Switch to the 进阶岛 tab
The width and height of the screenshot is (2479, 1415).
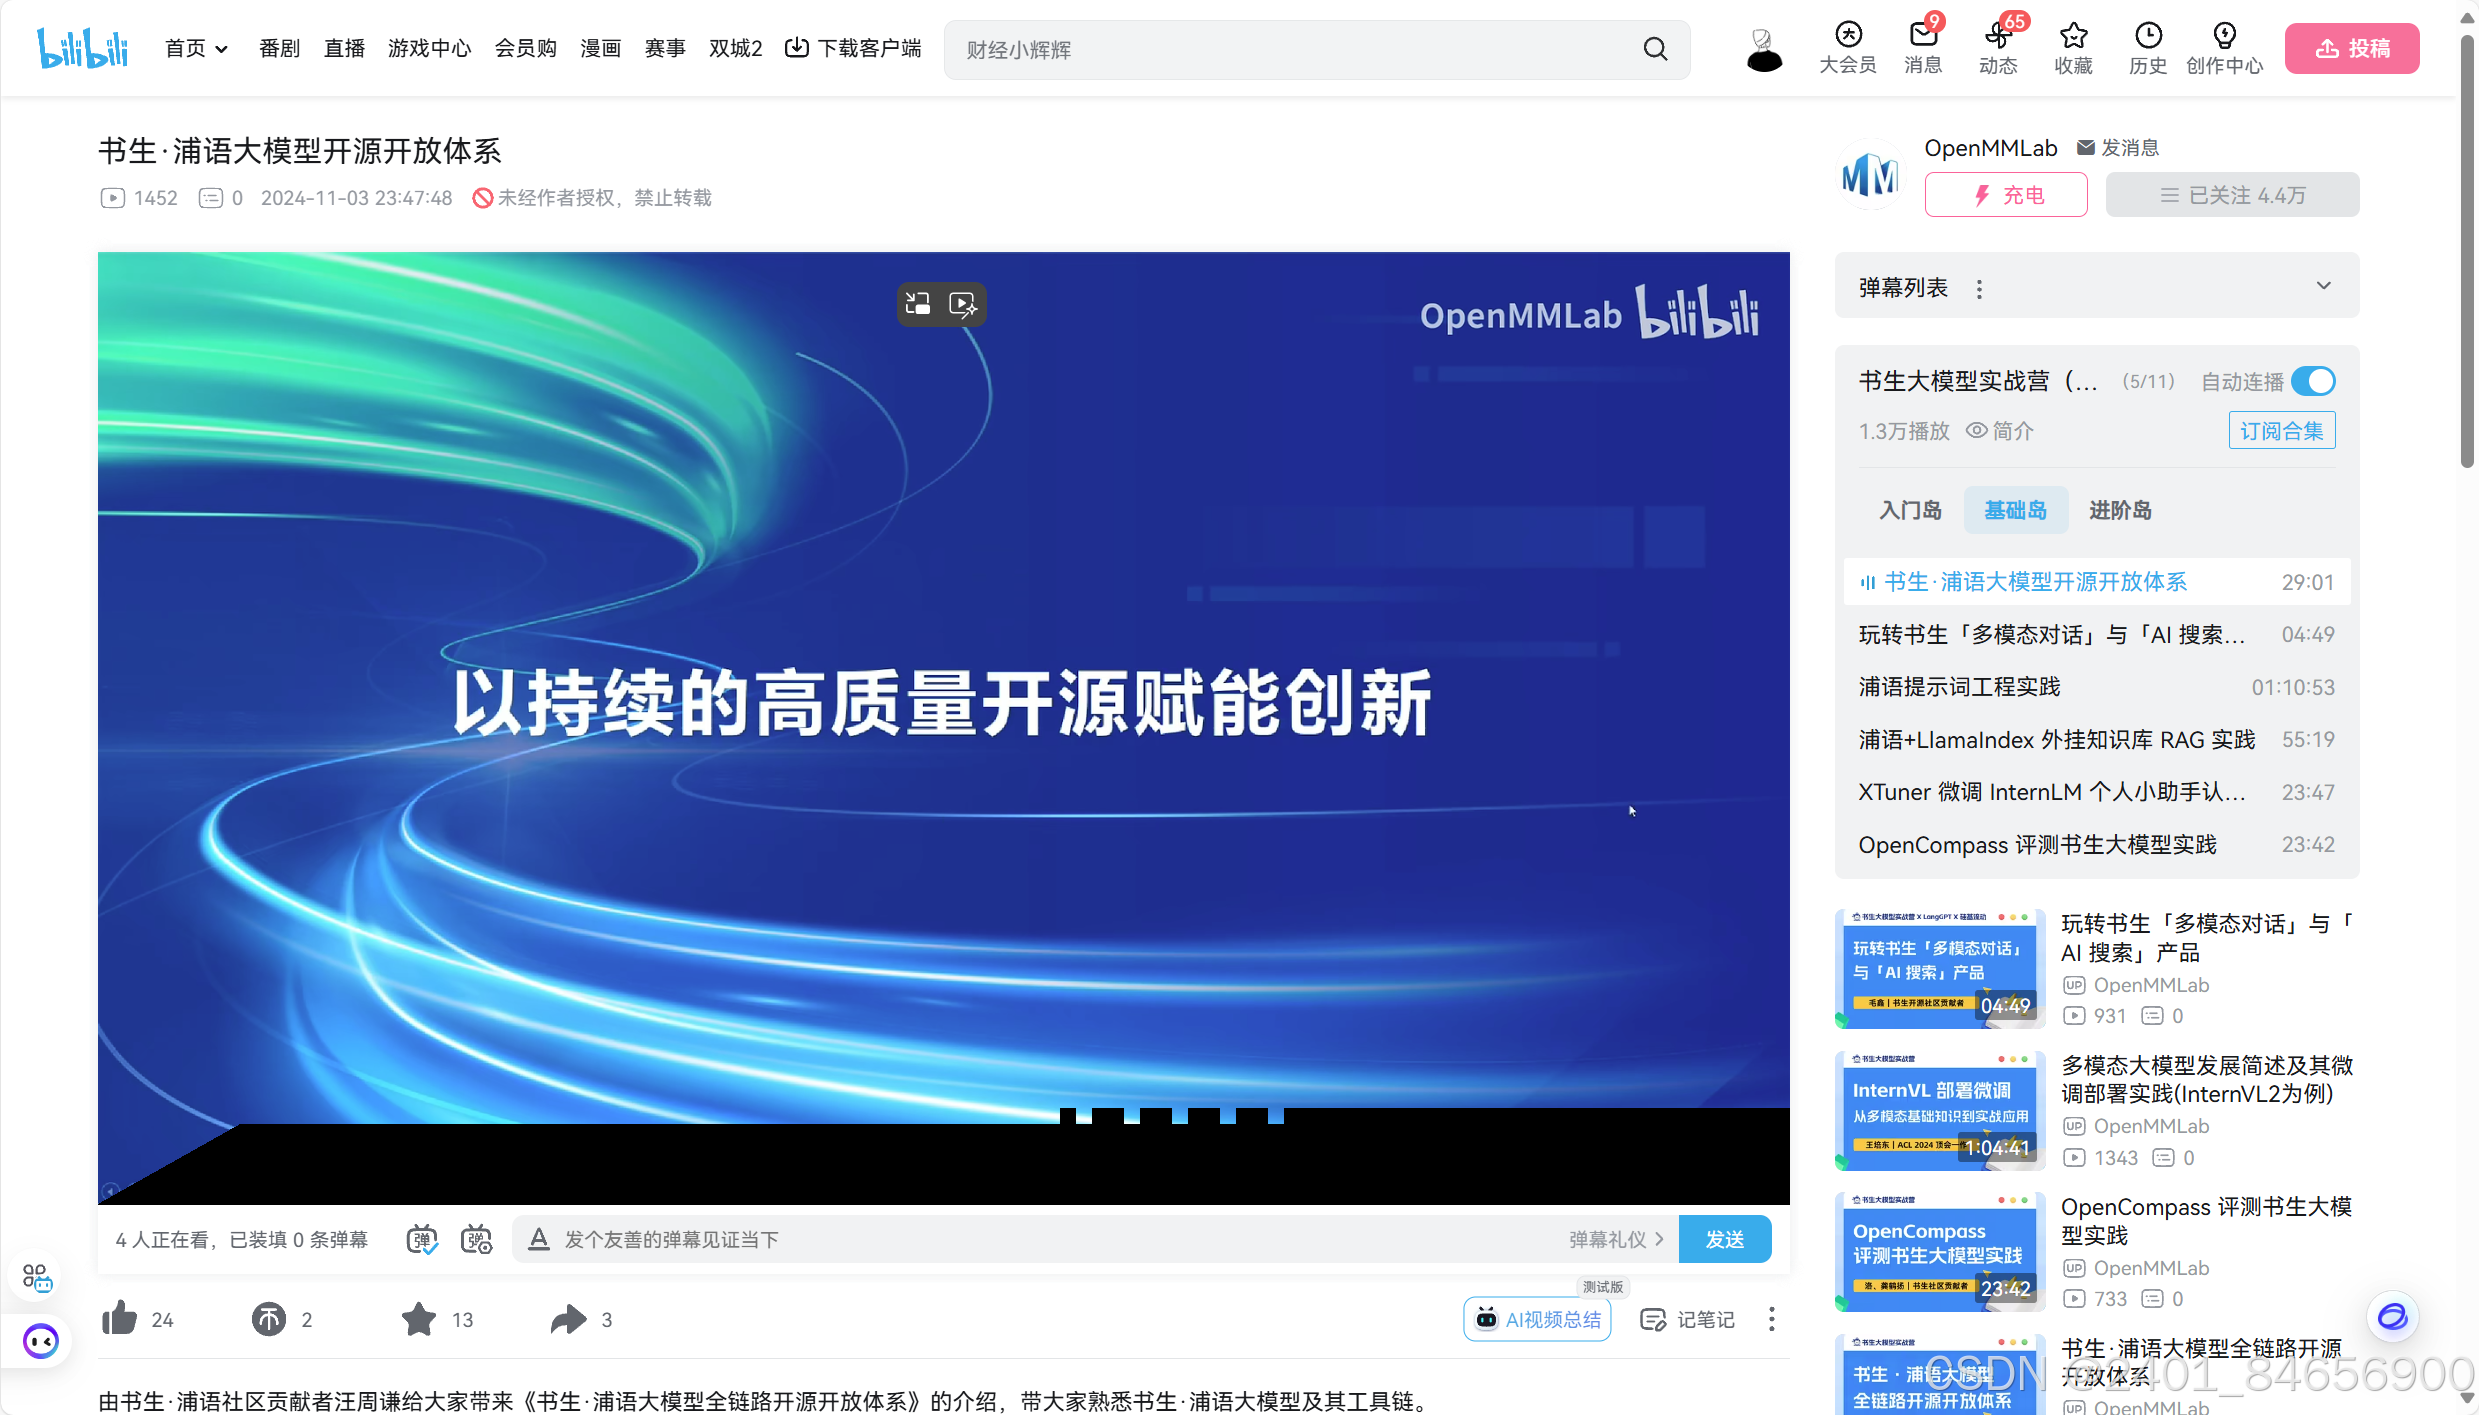[2119, 510]
